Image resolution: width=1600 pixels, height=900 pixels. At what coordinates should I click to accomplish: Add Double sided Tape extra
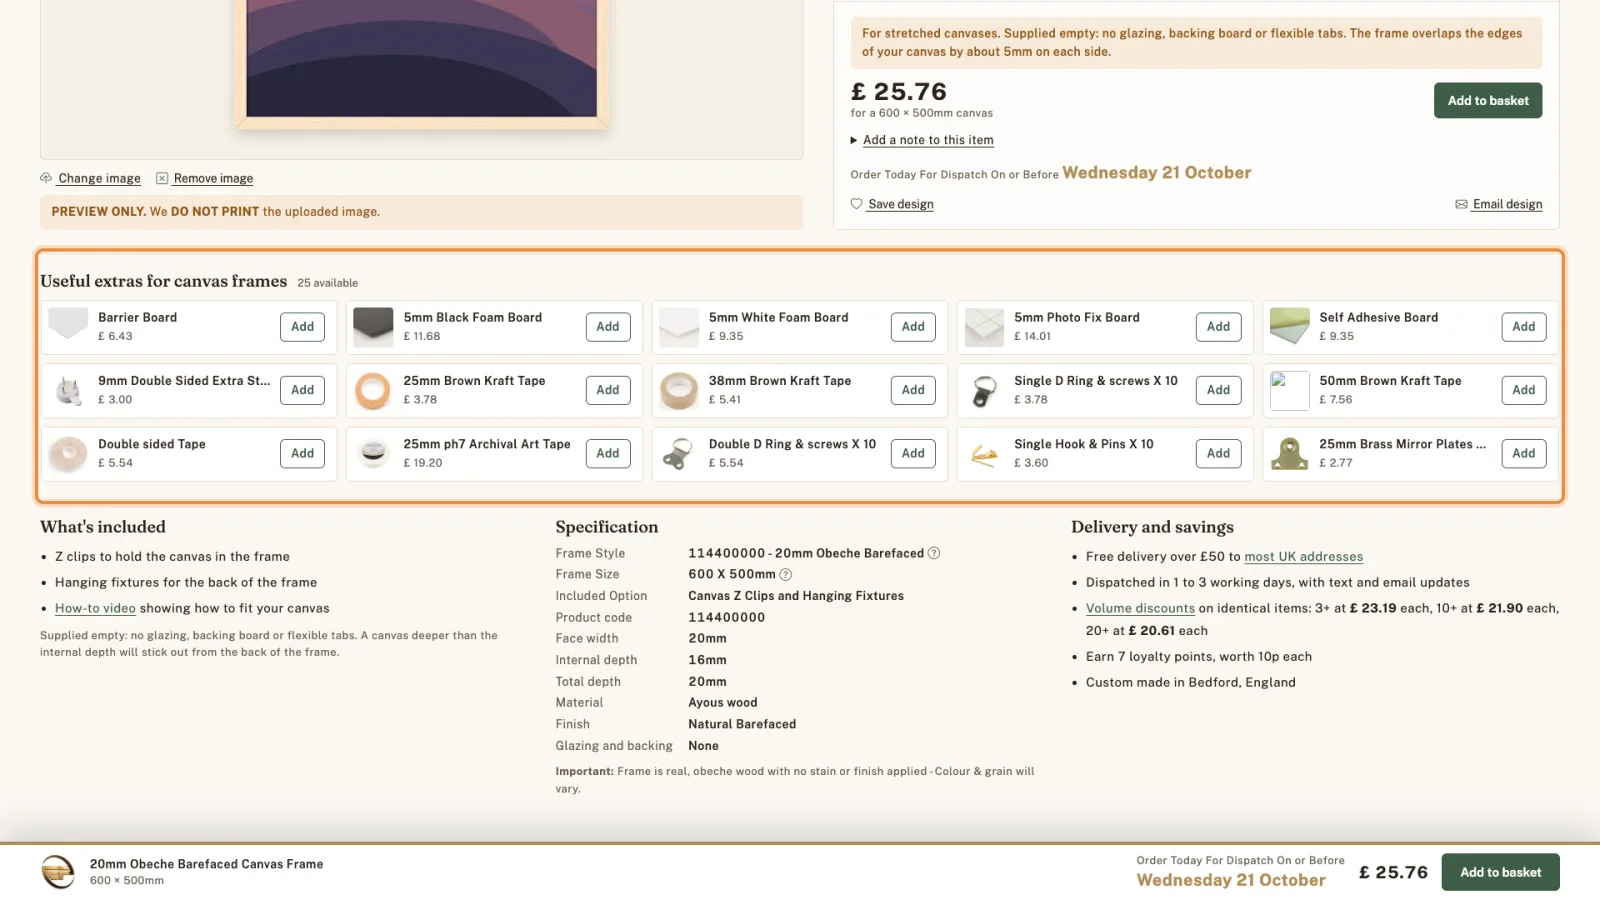point(302,453)
